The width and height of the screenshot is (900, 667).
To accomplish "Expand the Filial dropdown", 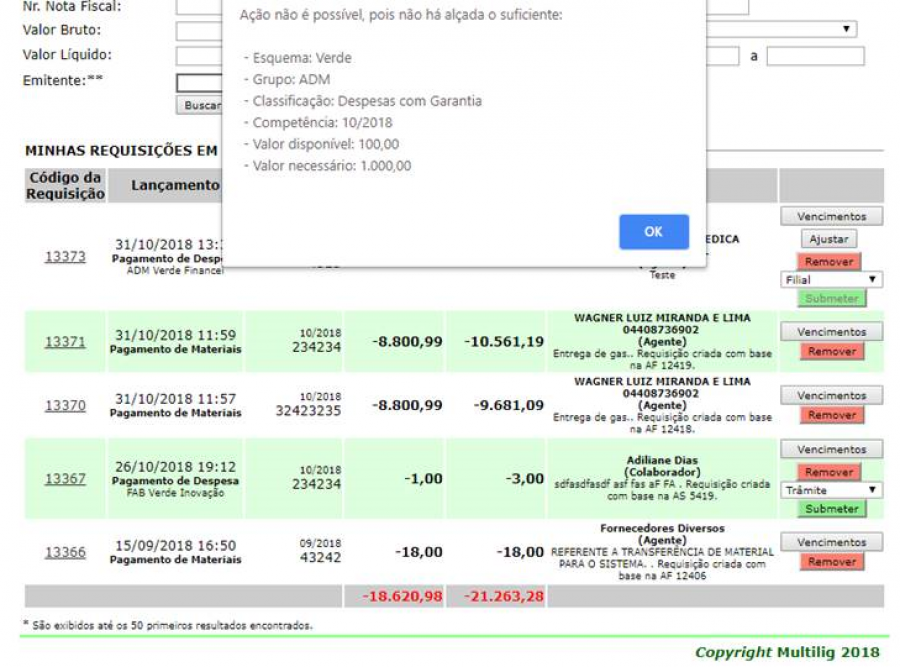I will click(x=831, y=280).
